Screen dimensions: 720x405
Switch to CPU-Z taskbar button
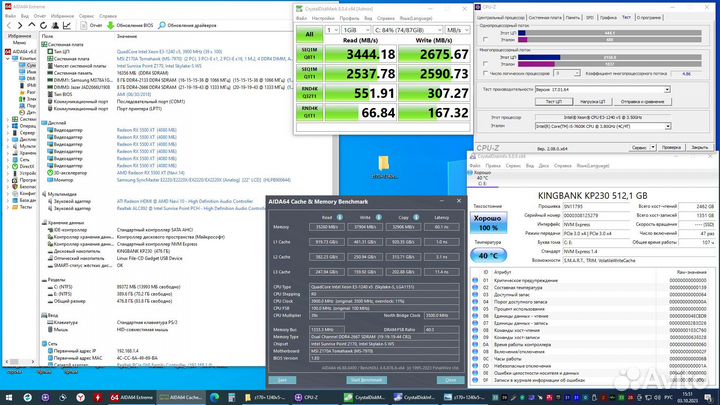pos(313,397)
